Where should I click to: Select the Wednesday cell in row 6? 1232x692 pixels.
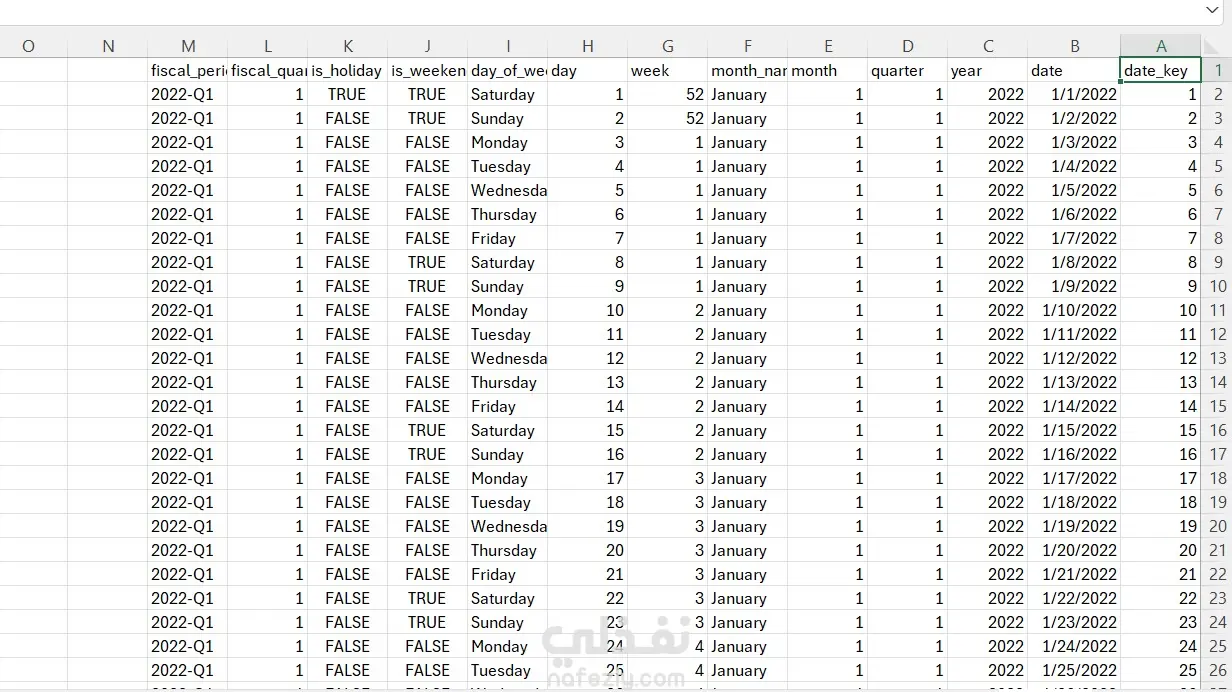[508, 190]
